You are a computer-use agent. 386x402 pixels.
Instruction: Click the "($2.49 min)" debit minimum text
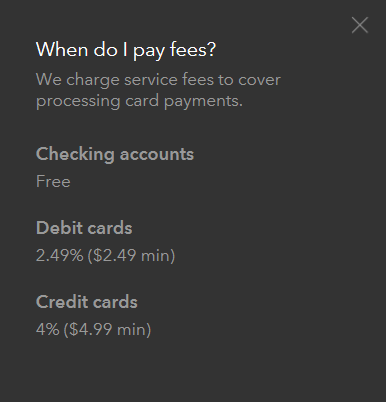click(131, 256)
